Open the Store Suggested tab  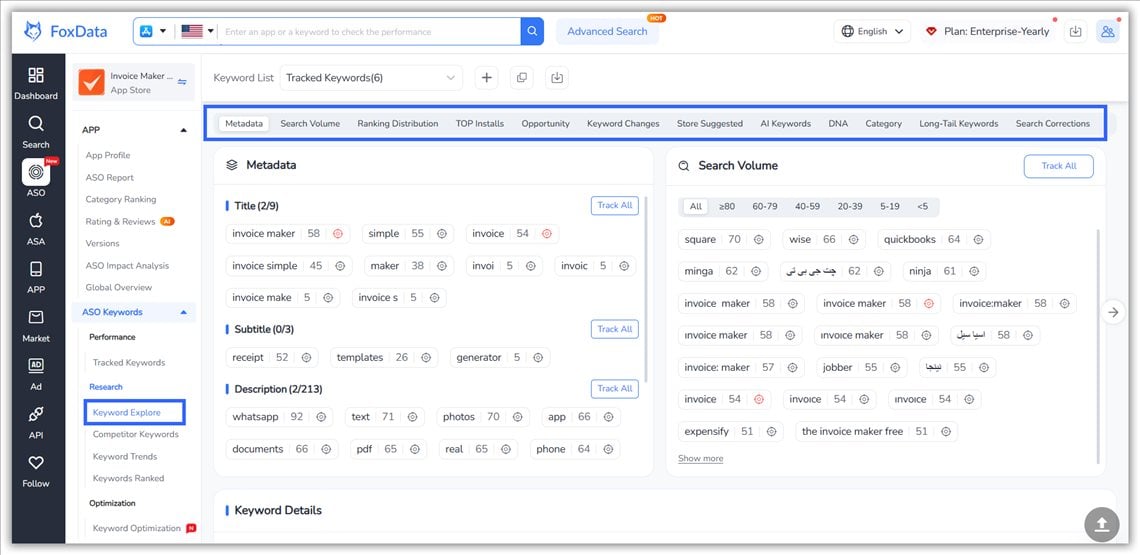click(x=710, y=124)
